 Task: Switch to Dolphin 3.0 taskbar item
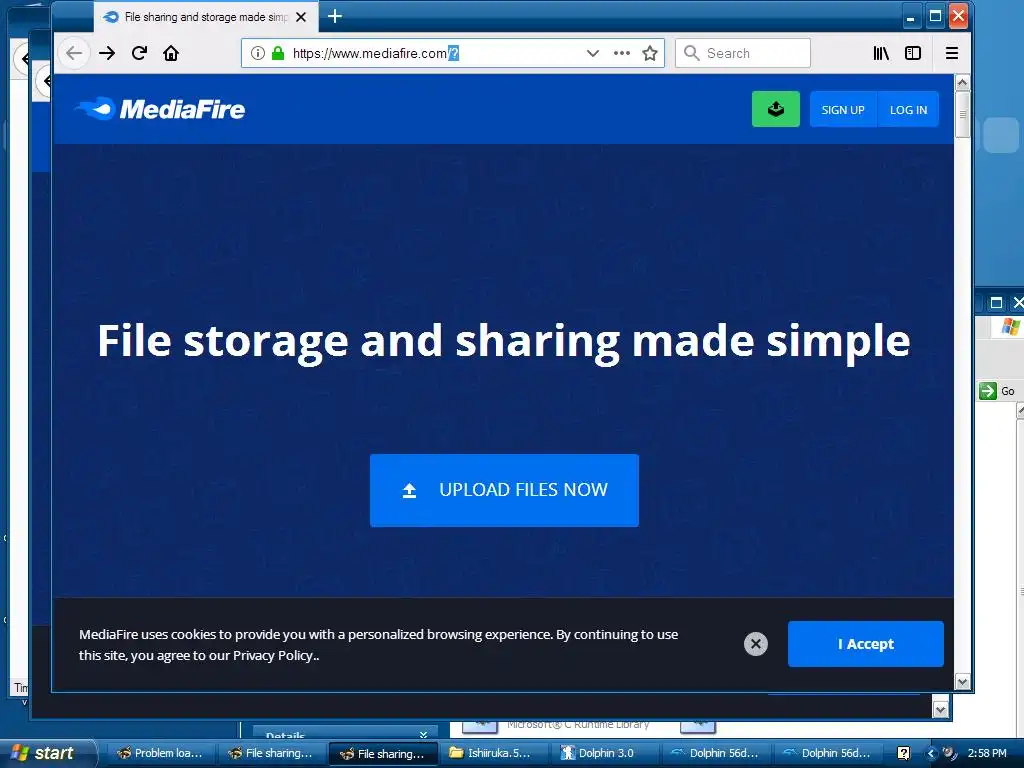(604, 753)
